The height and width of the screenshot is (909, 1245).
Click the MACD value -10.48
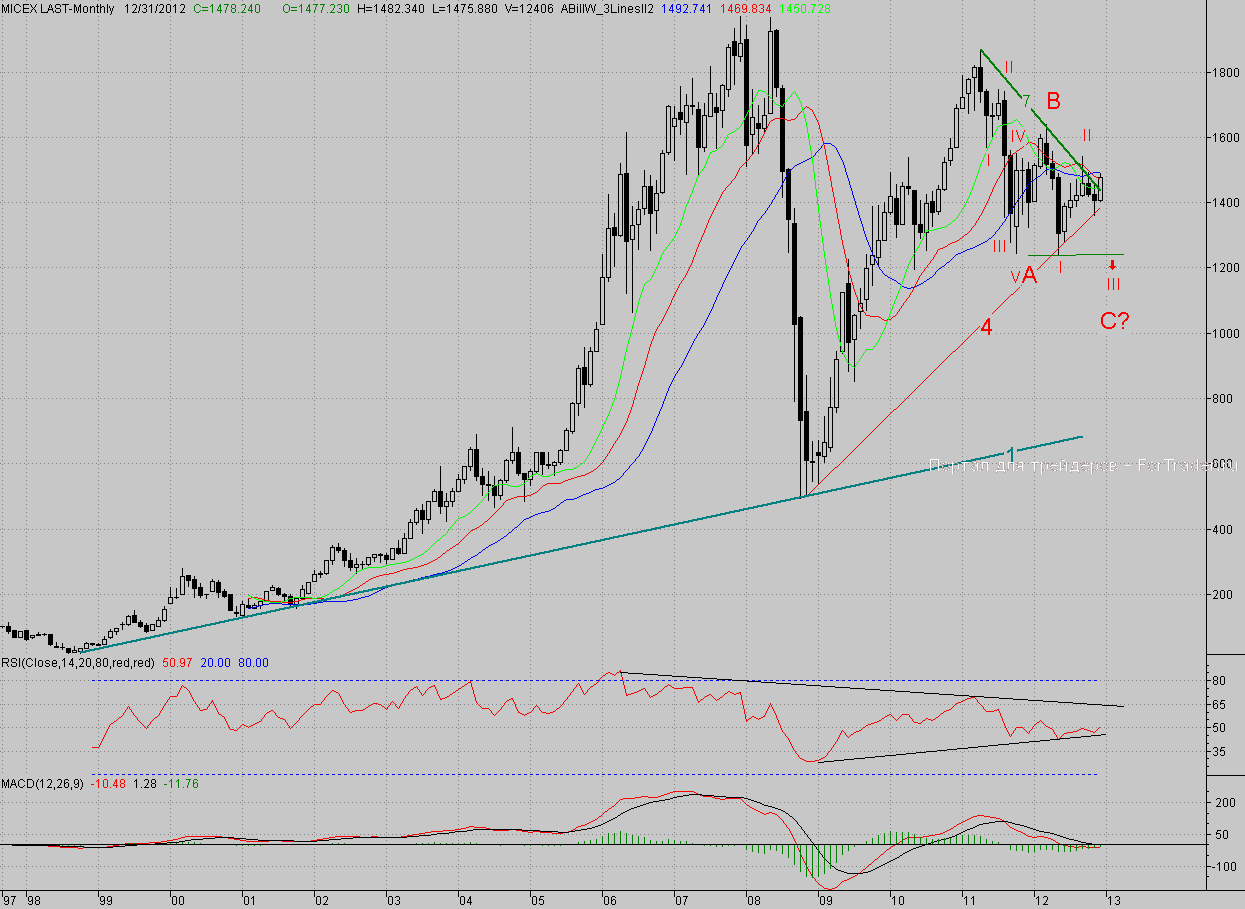108,783
